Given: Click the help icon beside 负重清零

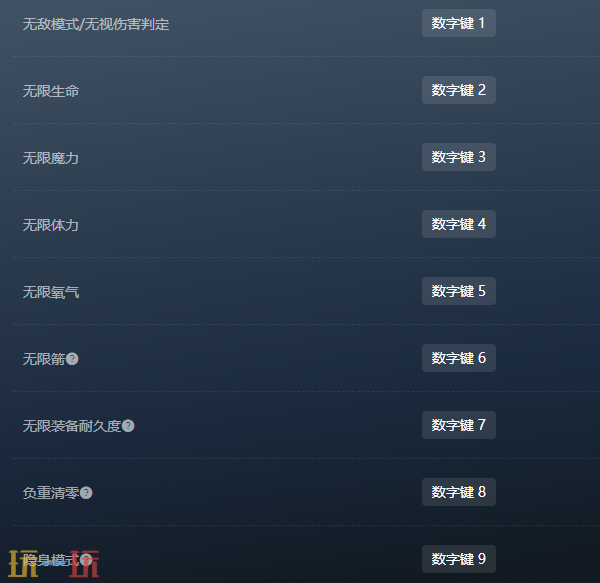Looking at the screenshot, I should [86, 493].
